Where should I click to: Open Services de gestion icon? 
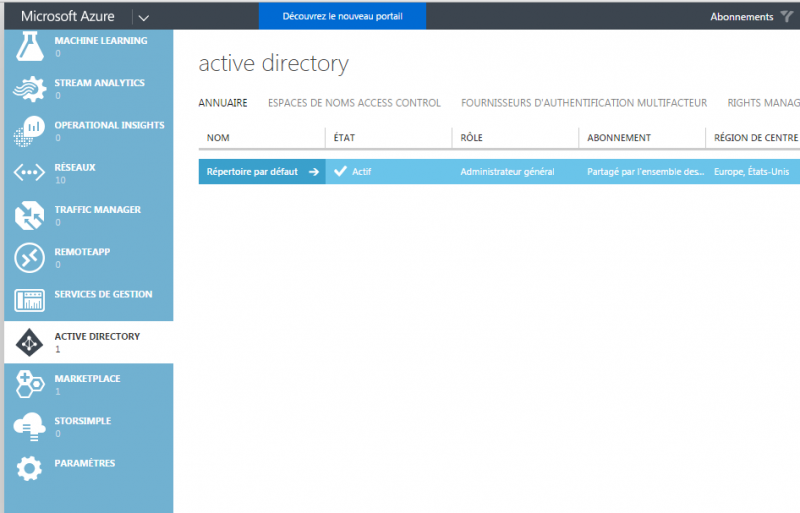click(30, 300)
